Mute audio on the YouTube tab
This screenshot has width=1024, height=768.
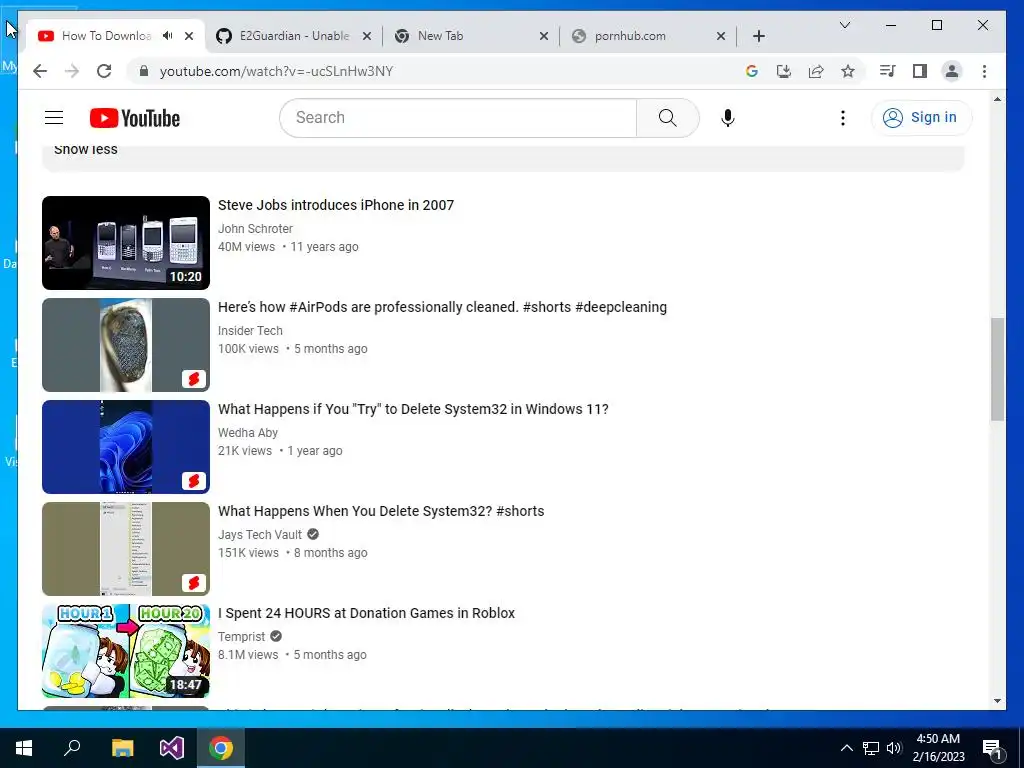(x=168, y=36)
